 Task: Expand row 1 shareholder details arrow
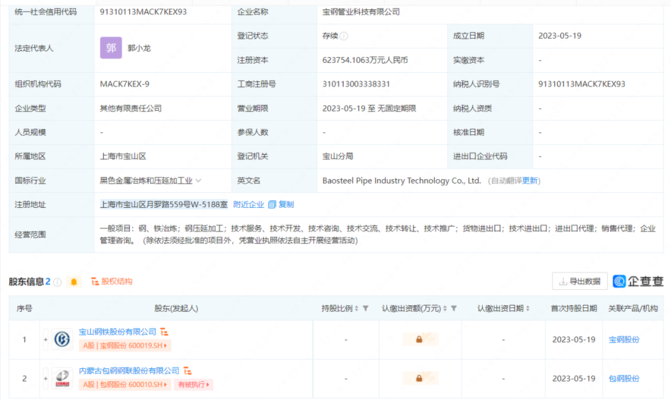(43, 339)
